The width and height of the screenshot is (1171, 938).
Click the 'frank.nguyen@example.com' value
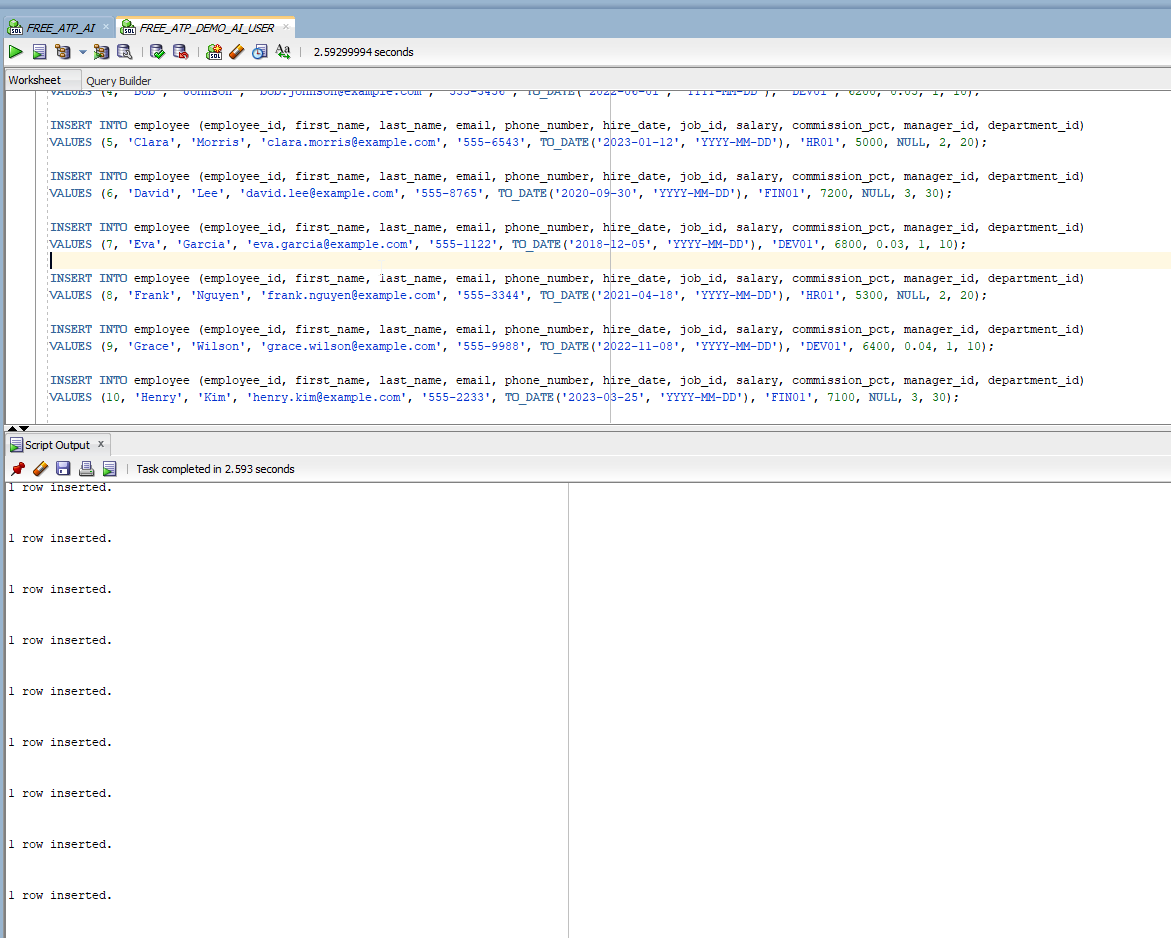click(351, 295)
